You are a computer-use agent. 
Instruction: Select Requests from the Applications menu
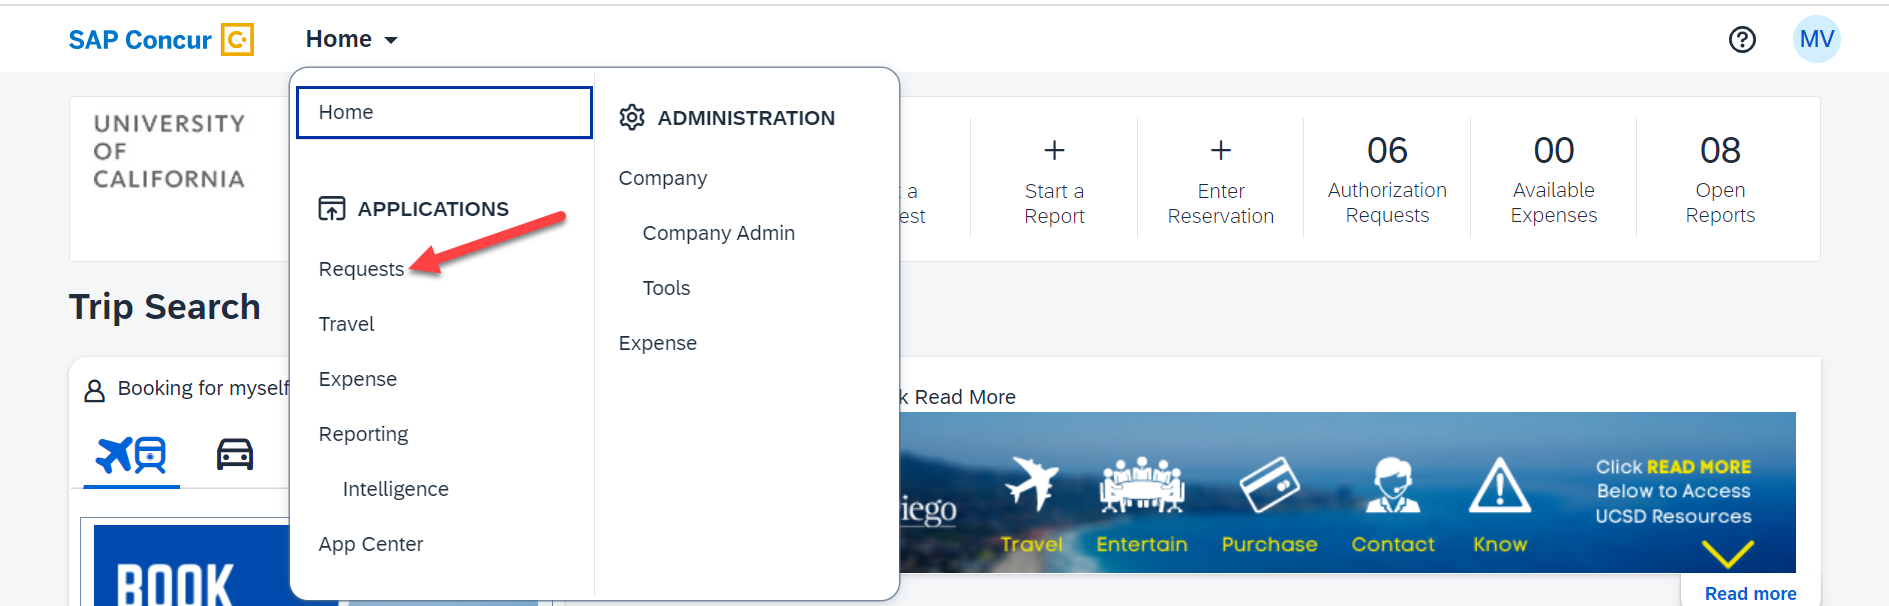(361, 268)
